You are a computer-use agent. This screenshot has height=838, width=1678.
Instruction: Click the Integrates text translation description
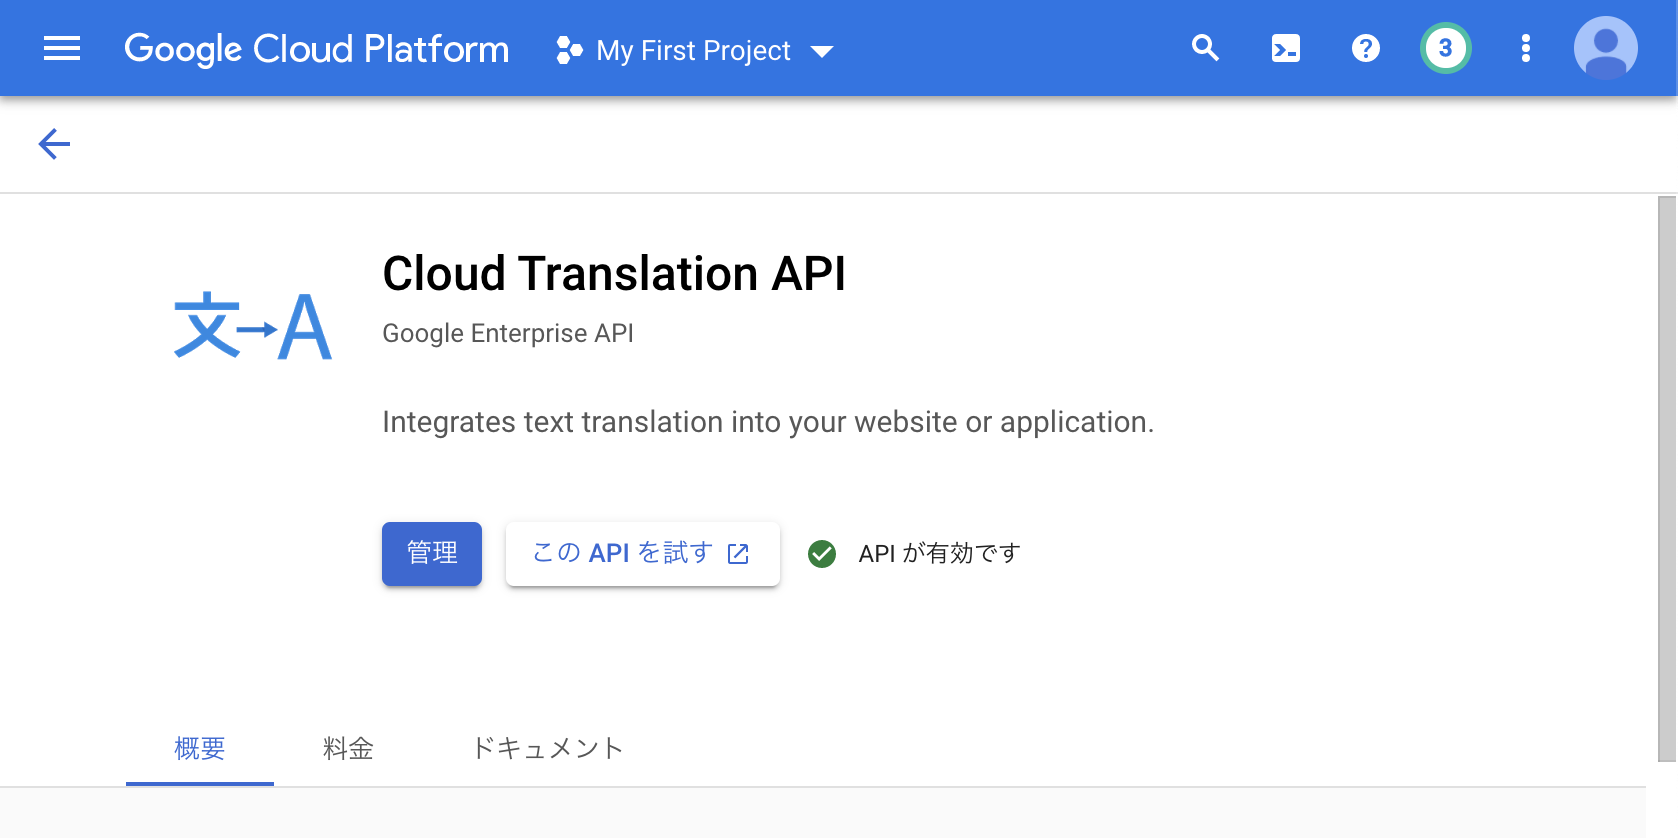click(768, 422)
